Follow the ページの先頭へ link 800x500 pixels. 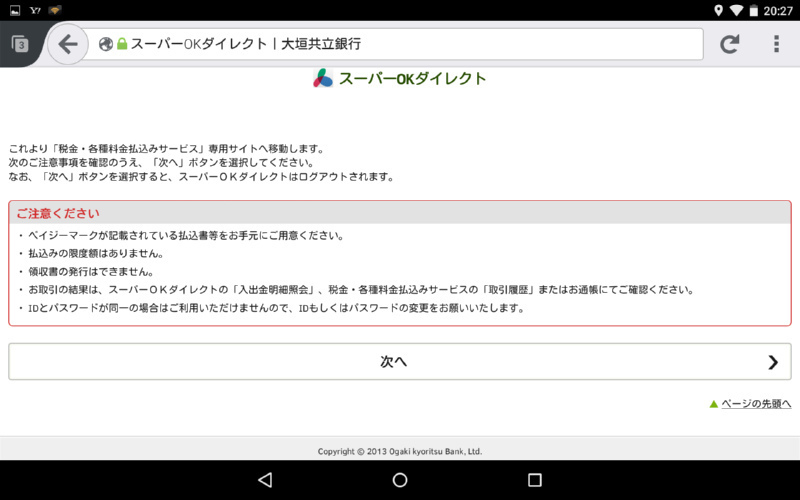click(756, 404)
